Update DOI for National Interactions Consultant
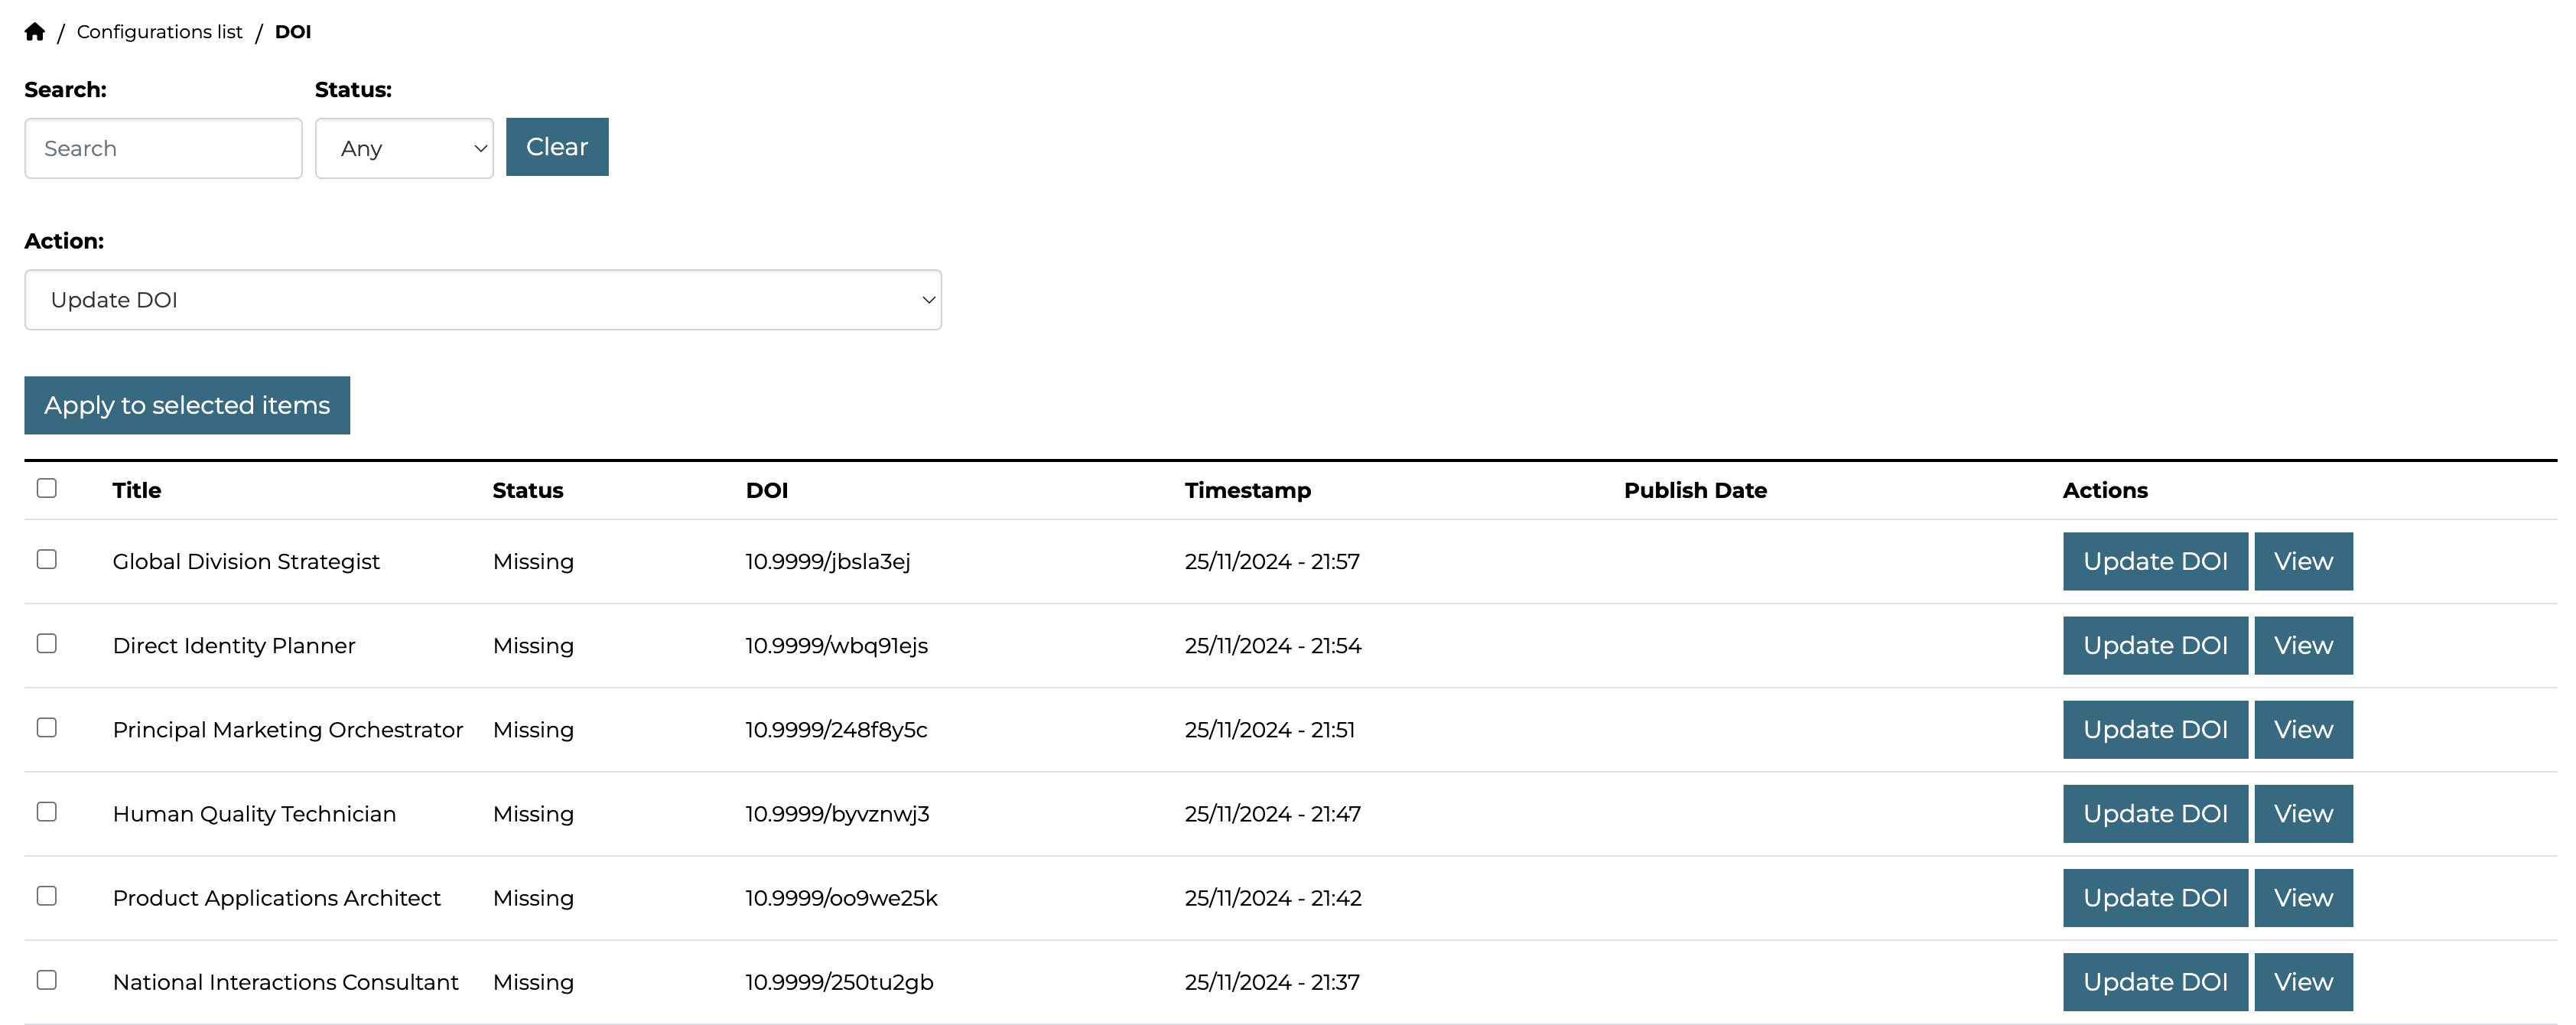Screen dimensions: 2576x1025 point(2155,981)
